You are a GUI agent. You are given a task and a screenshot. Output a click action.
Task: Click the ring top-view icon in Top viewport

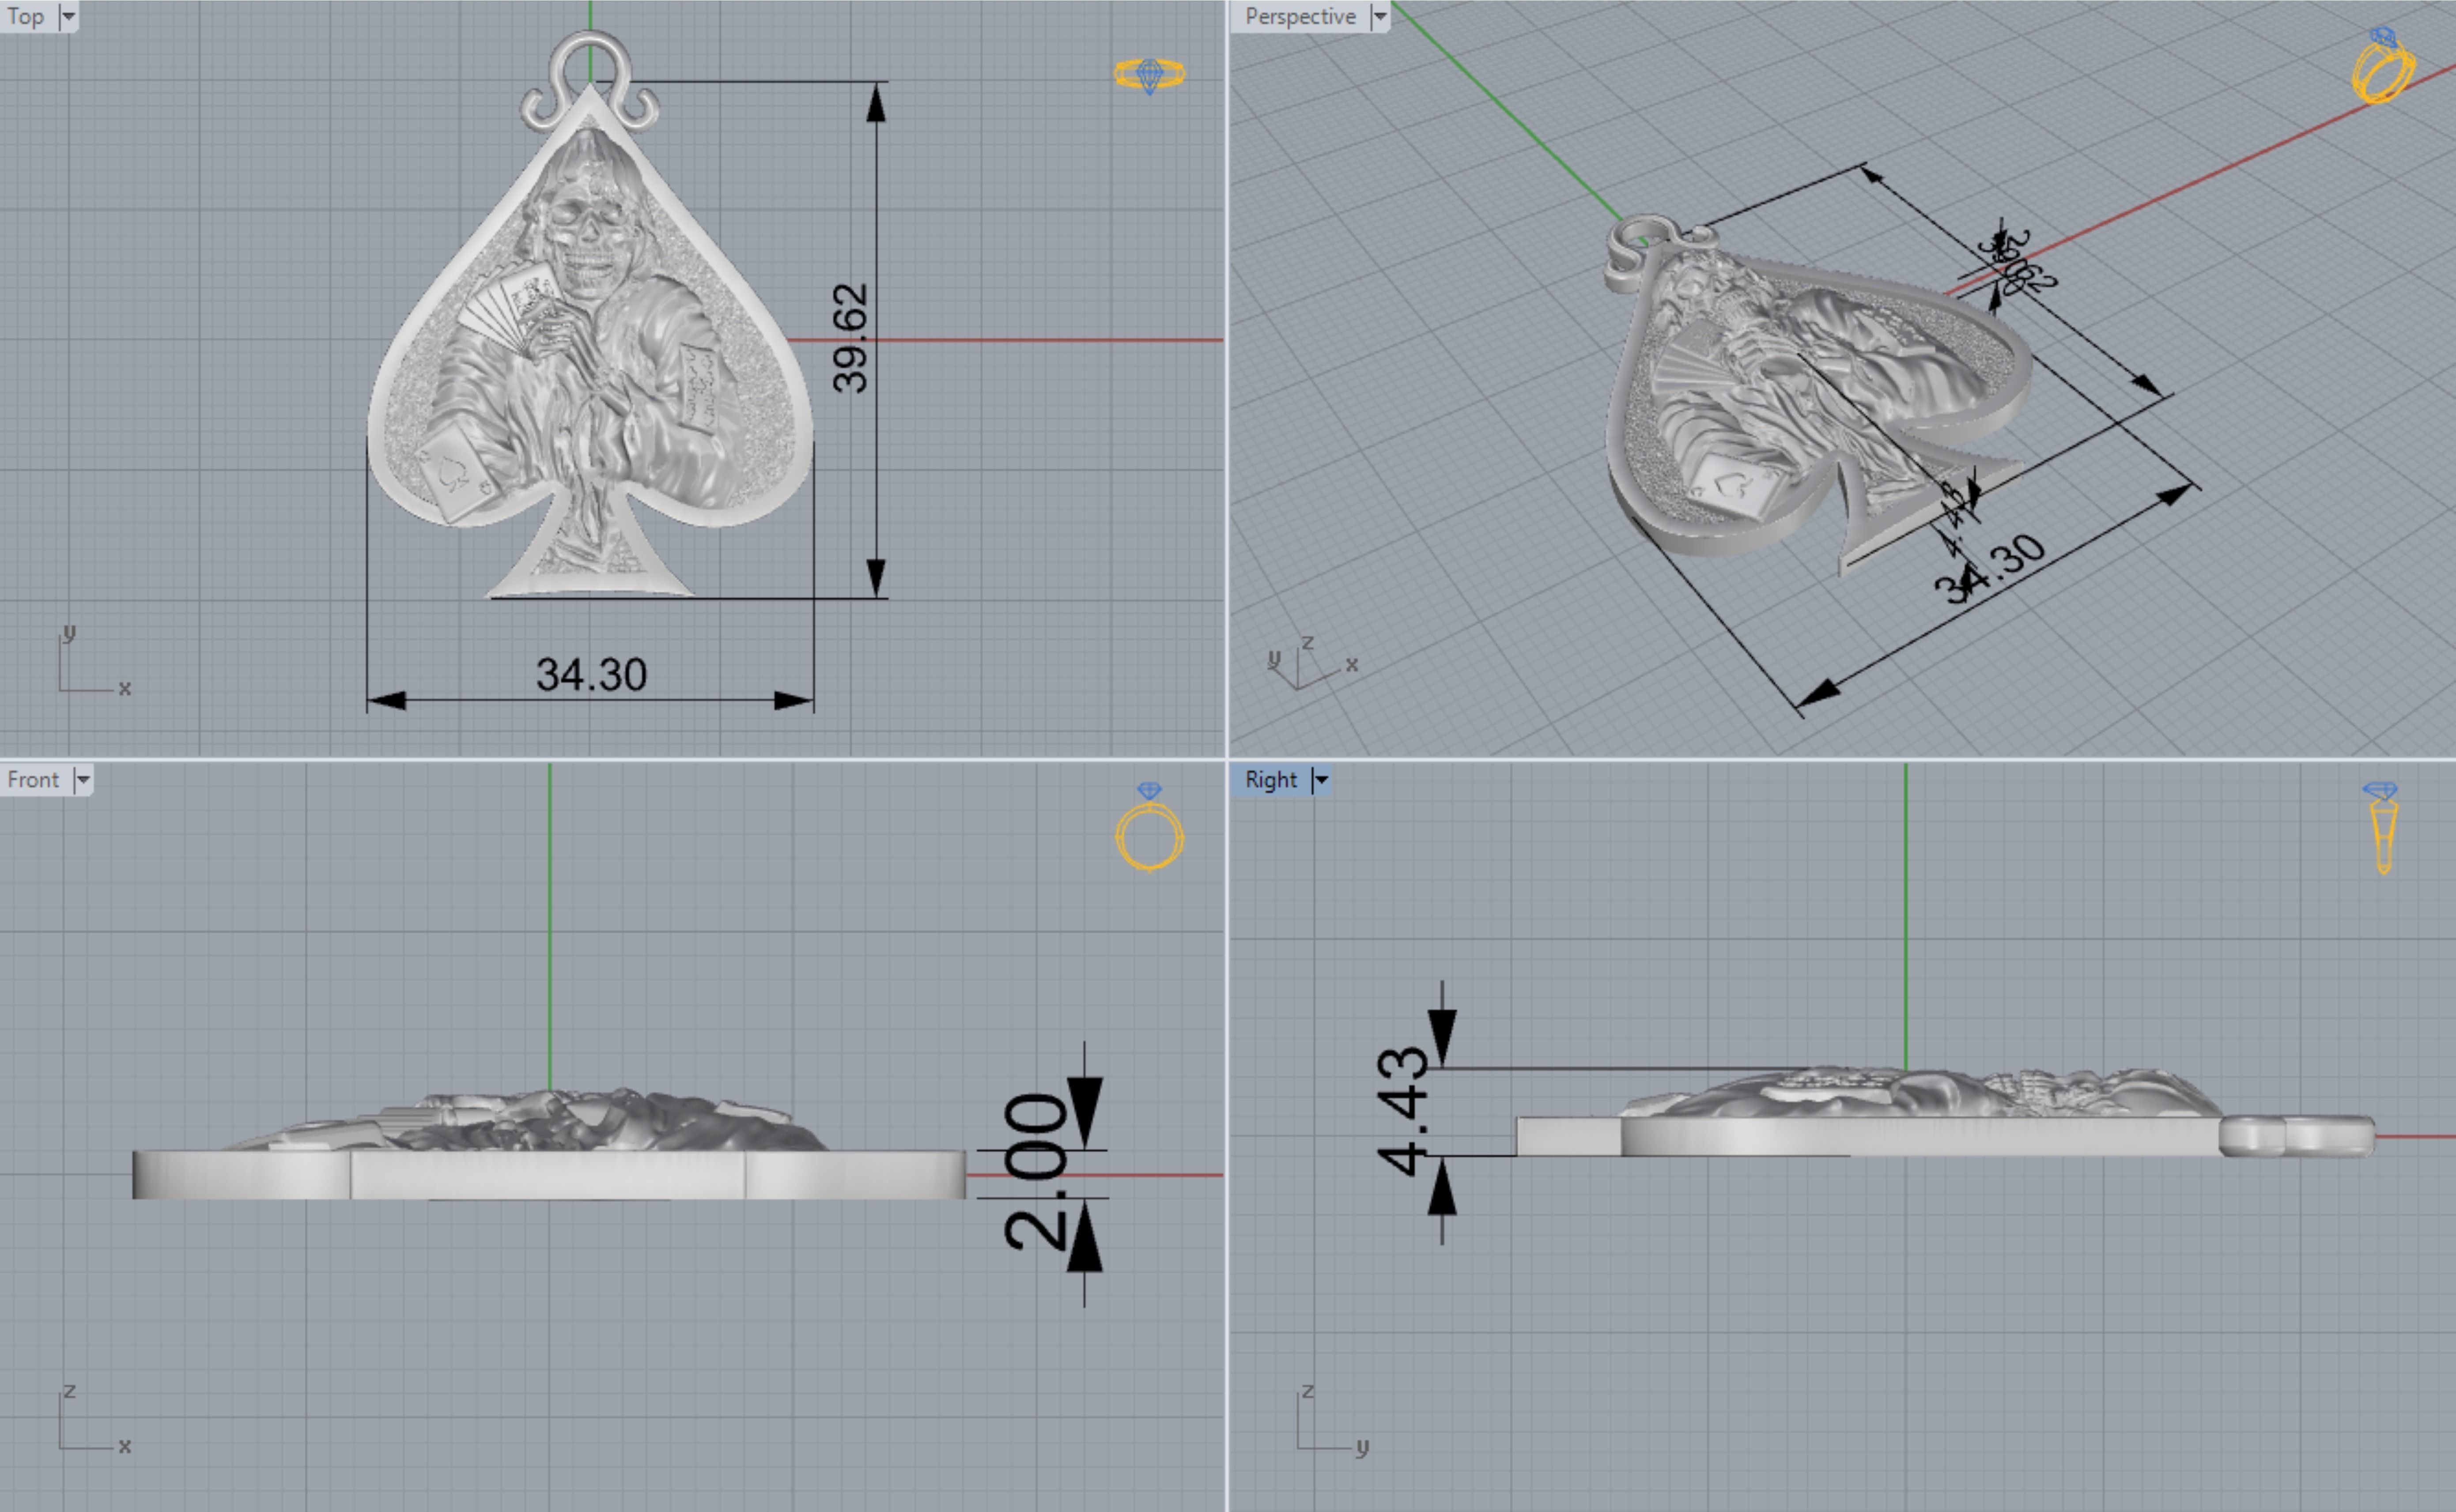1150,75
